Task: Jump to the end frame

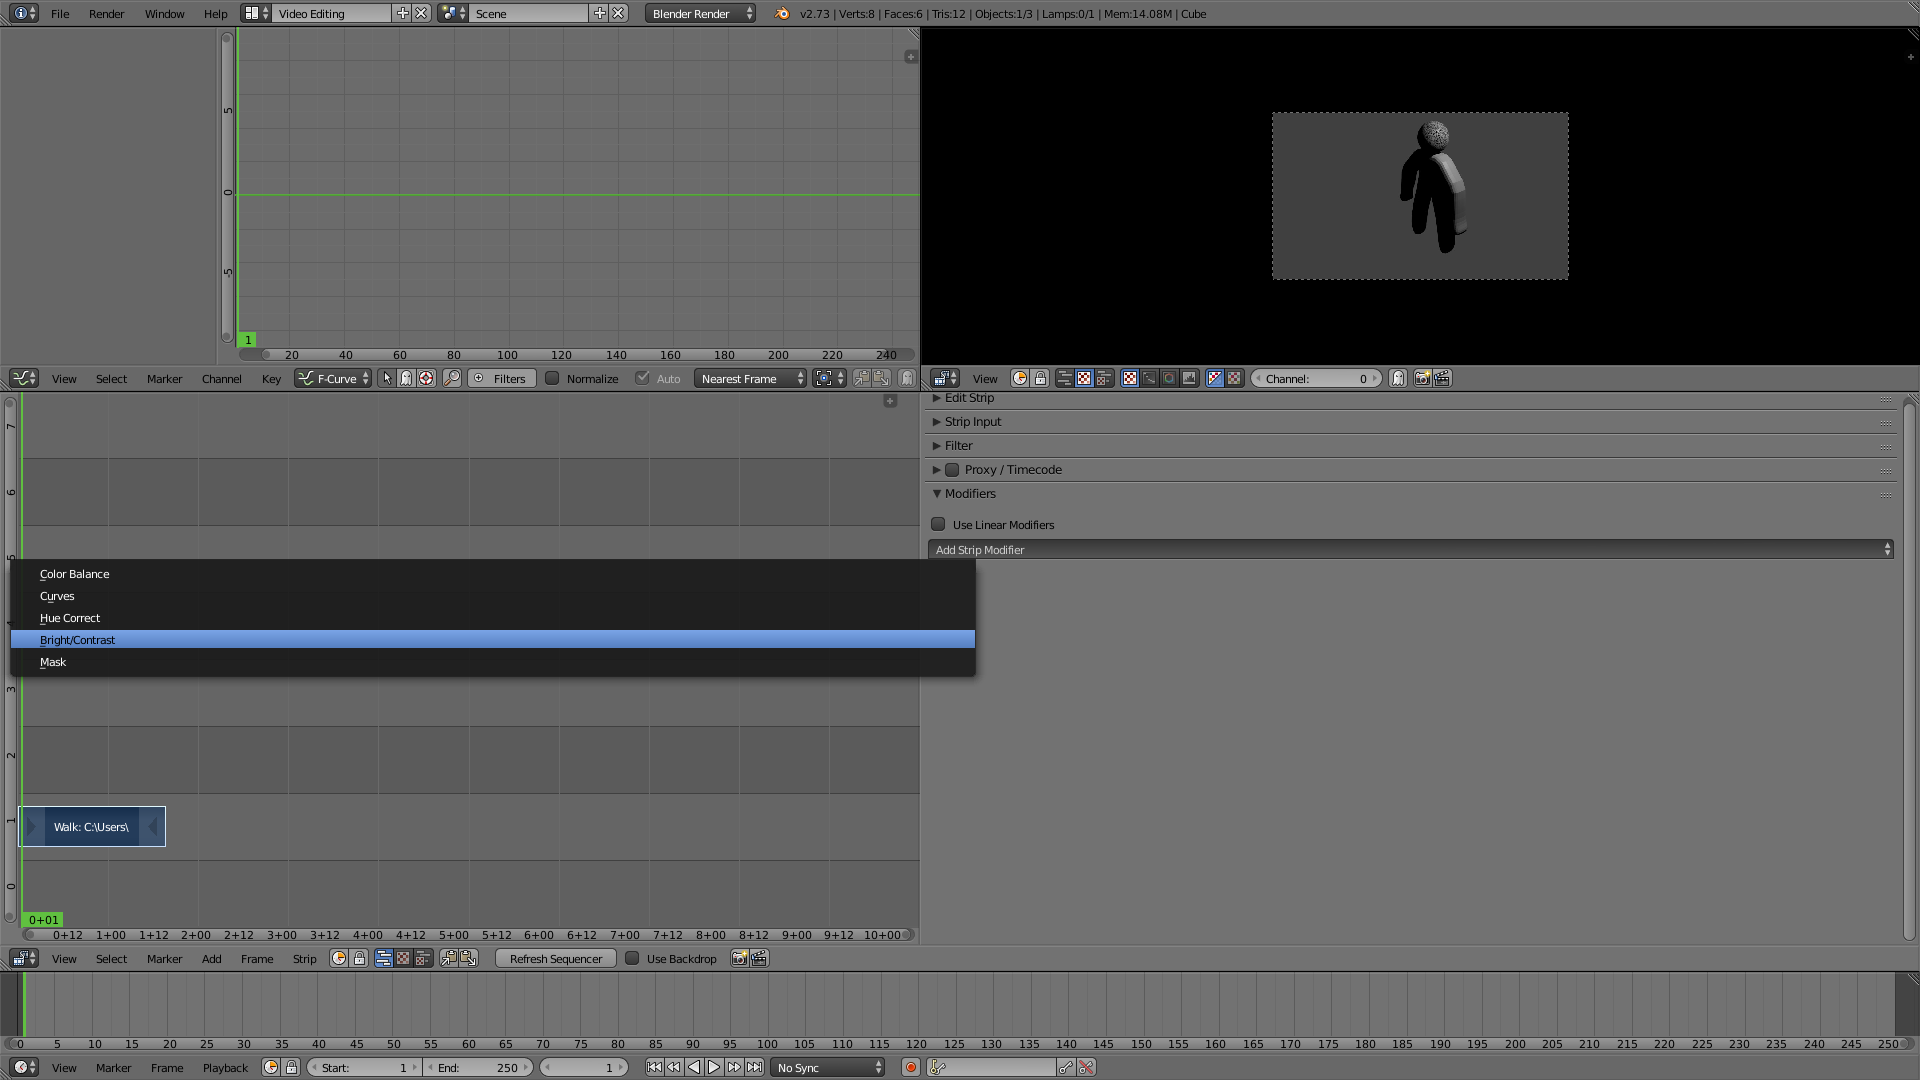Action: pyautogui.click(x=754, y=1067)
